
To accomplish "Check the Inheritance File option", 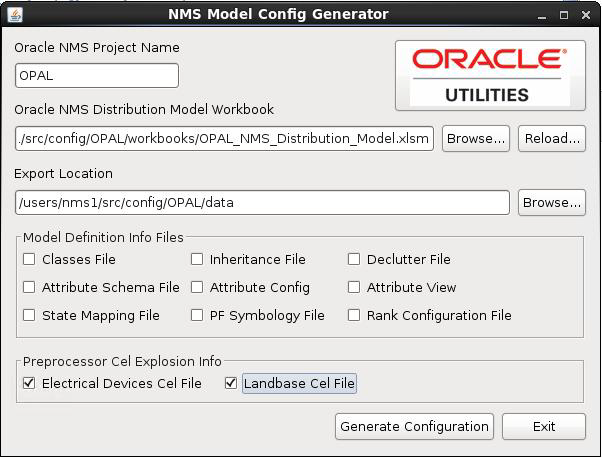I will (x=197, y=259).
